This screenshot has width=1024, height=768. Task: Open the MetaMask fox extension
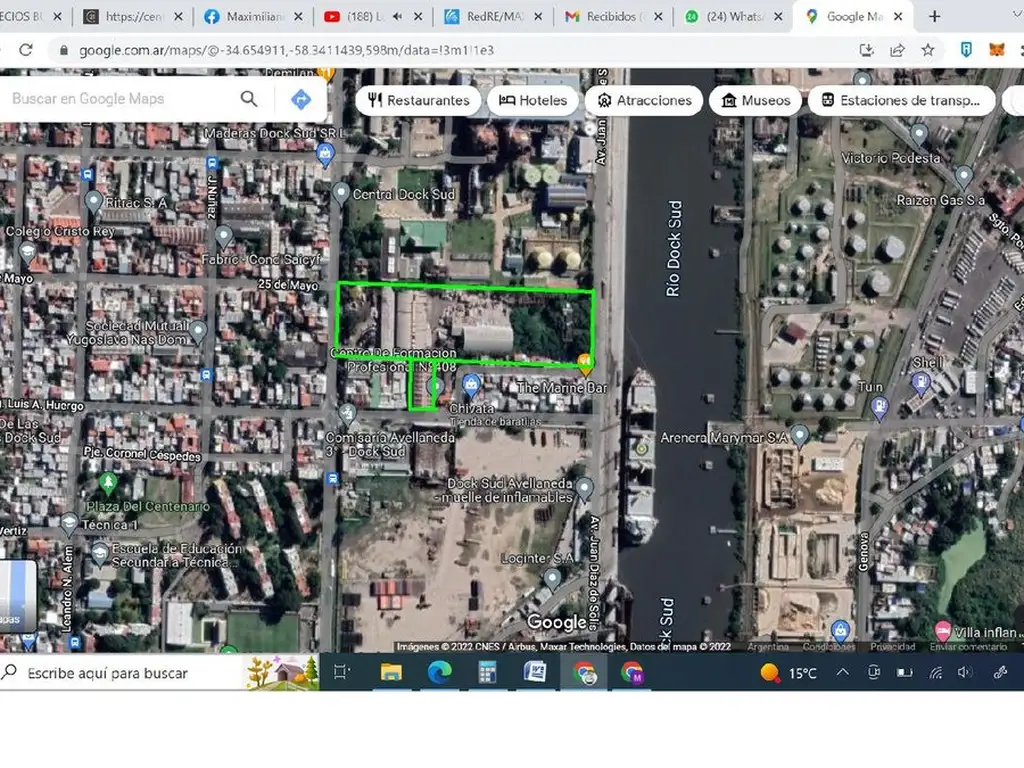(x=997, y=50)
